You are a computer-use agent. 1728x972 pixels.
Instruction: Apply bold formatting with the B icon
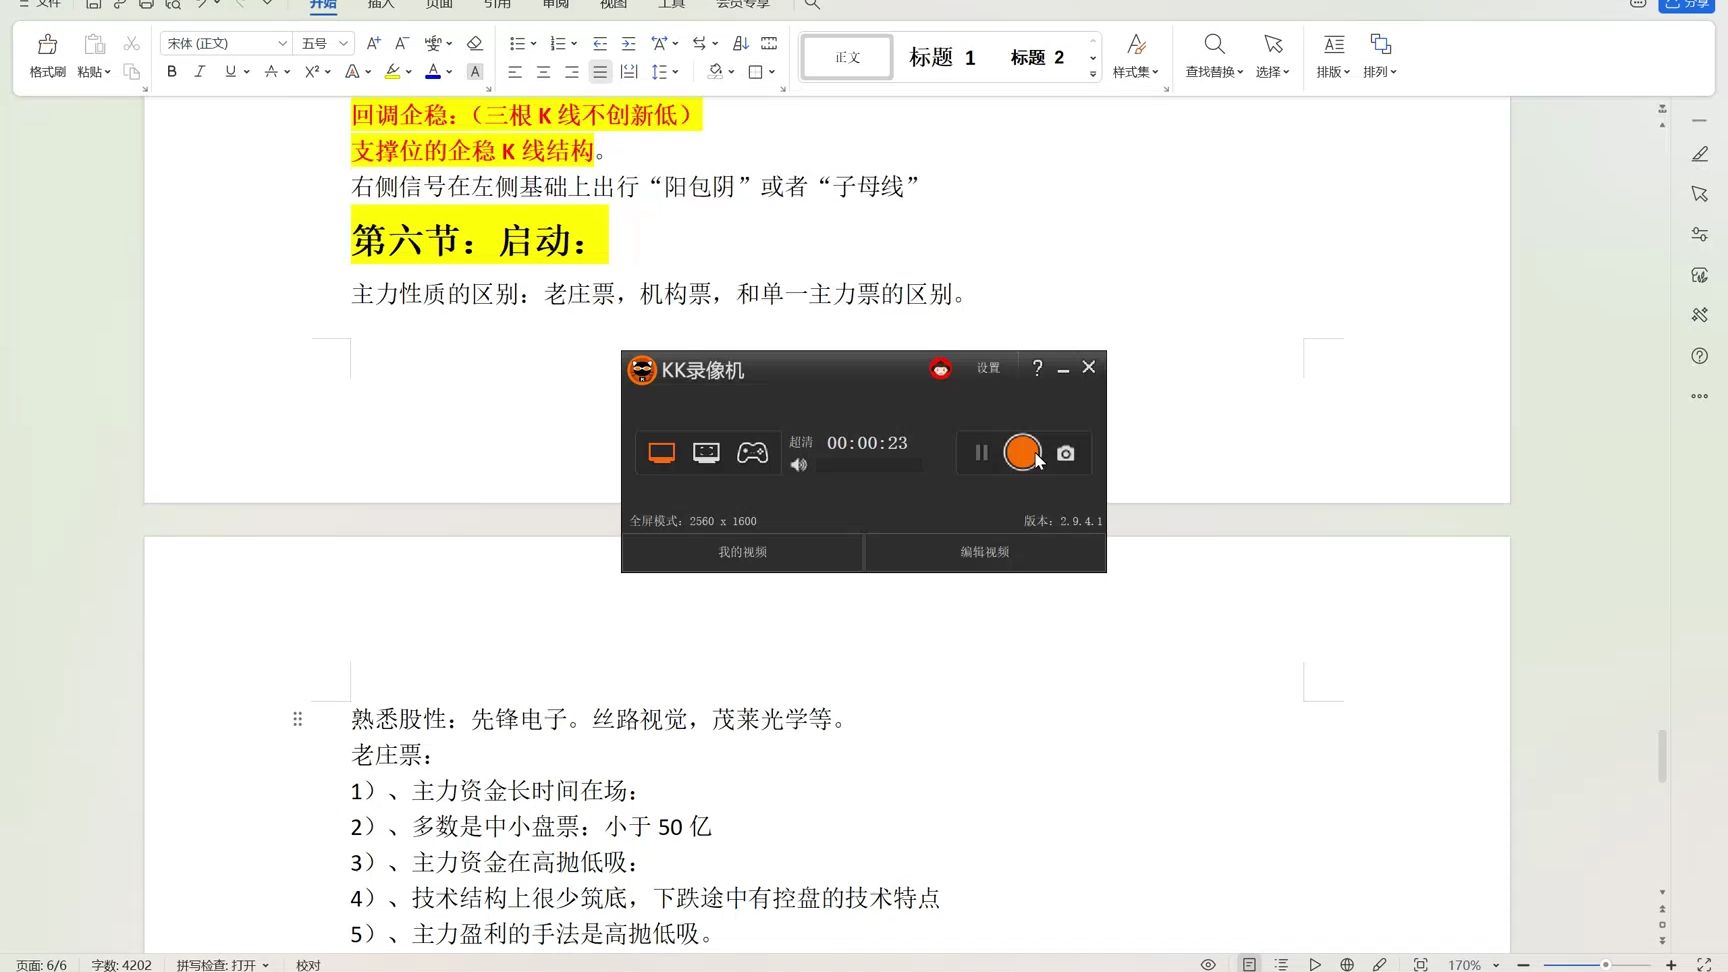point(171,71)
